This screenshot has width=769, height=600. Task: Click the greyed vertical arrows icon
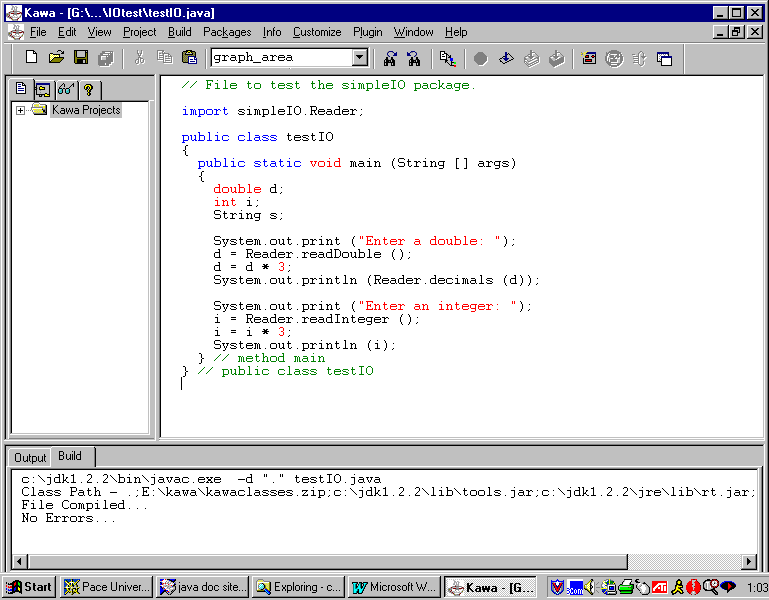pos(639,59)
